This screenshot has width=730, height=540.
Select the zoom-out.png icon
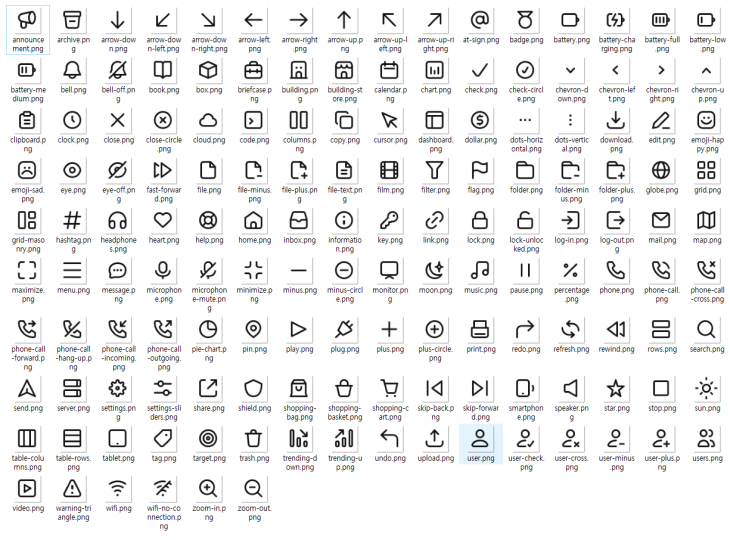253,488
